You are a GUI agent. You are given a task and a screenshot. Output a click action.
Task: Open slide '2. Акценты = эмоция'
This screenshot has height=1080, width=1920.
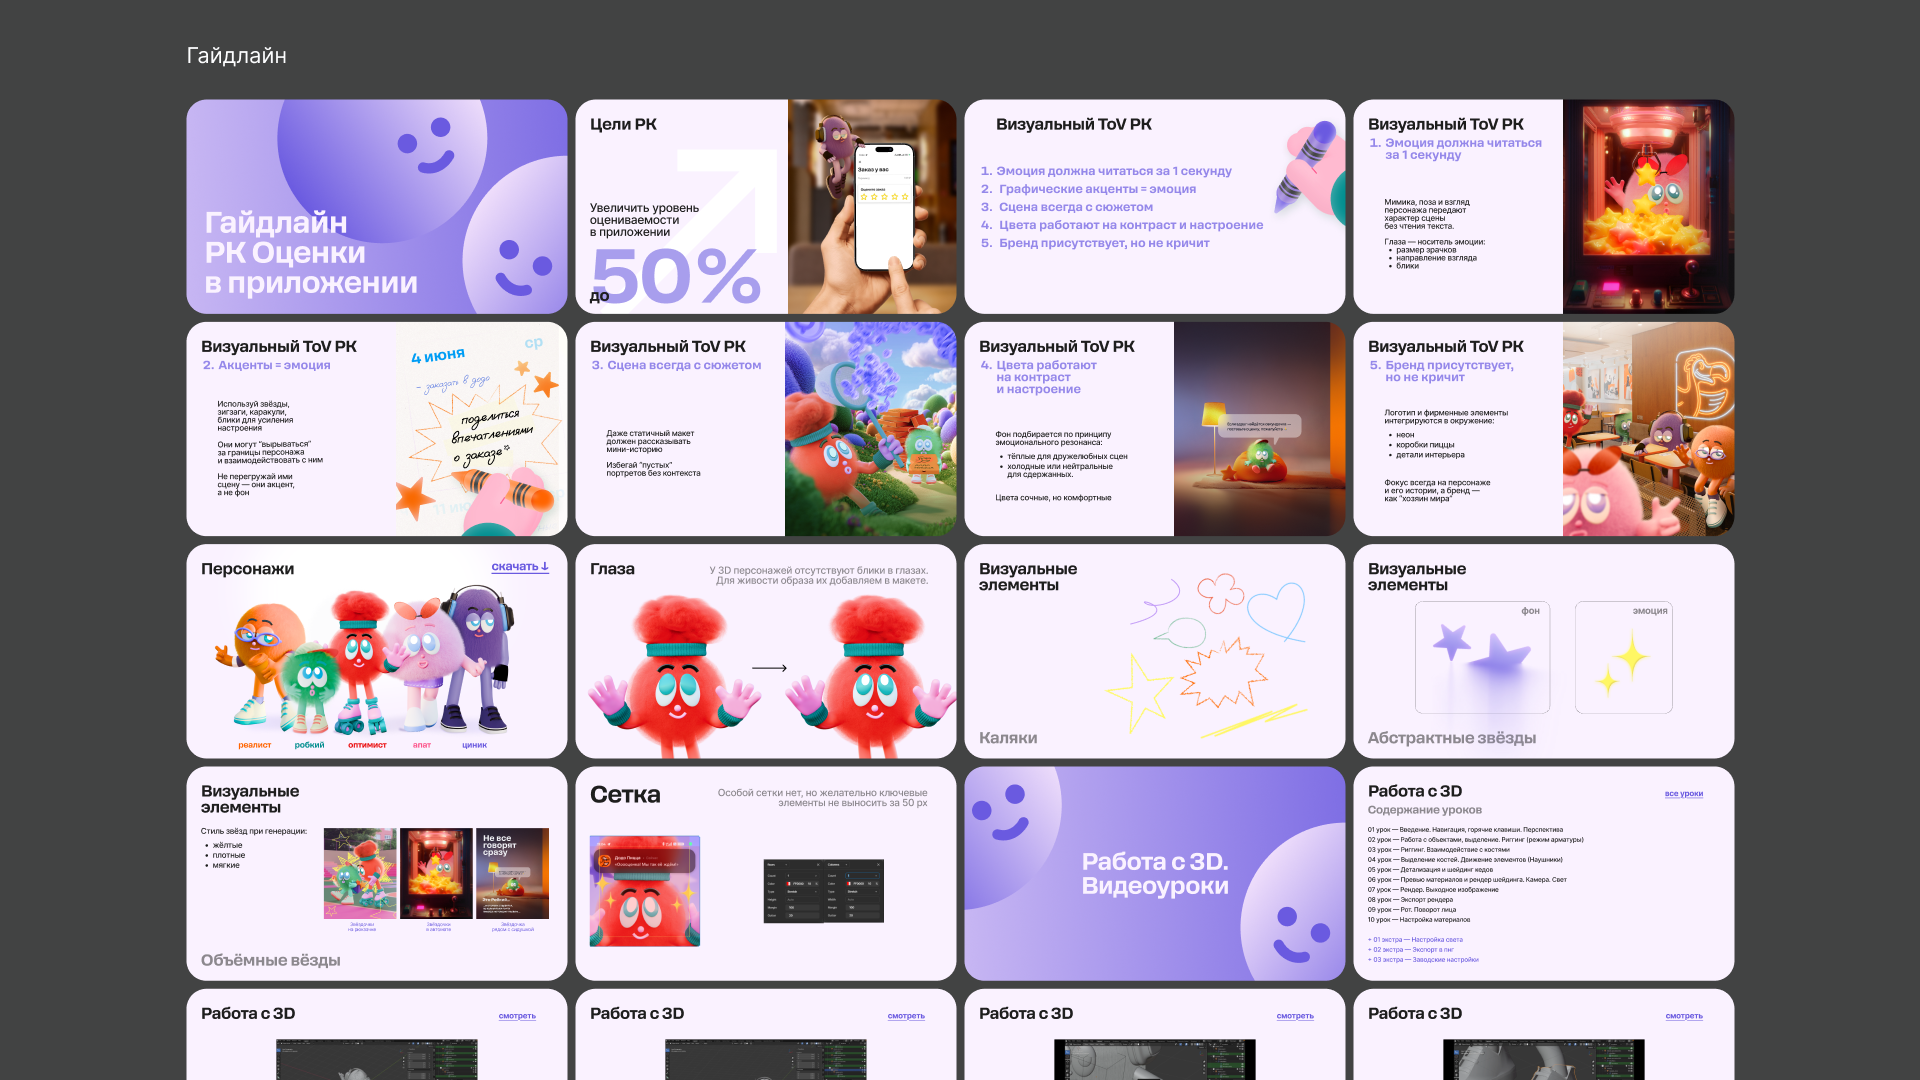click(376, 429)
